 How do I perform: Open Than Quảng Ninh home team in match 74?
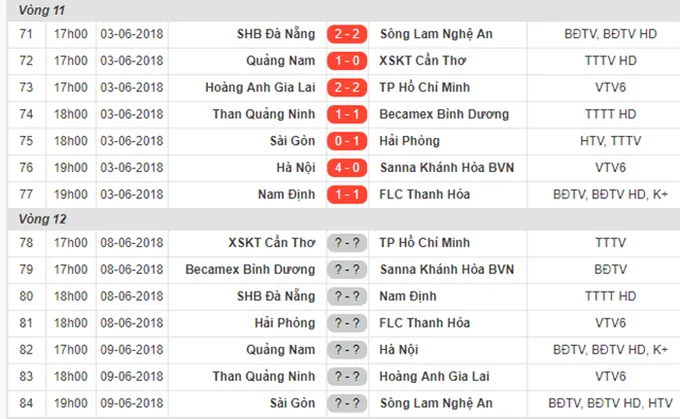264,114
